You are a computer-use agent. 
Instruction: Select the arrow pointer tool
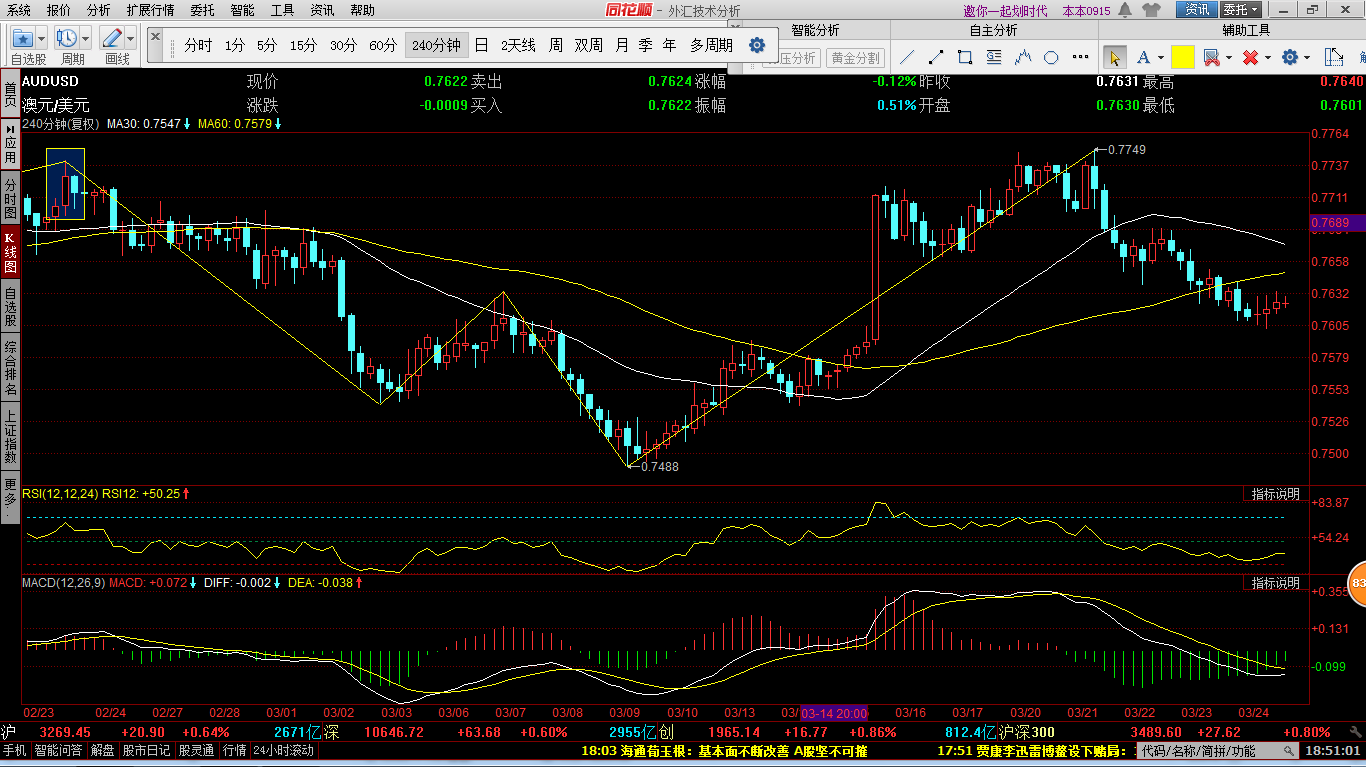click(1114, 57)
